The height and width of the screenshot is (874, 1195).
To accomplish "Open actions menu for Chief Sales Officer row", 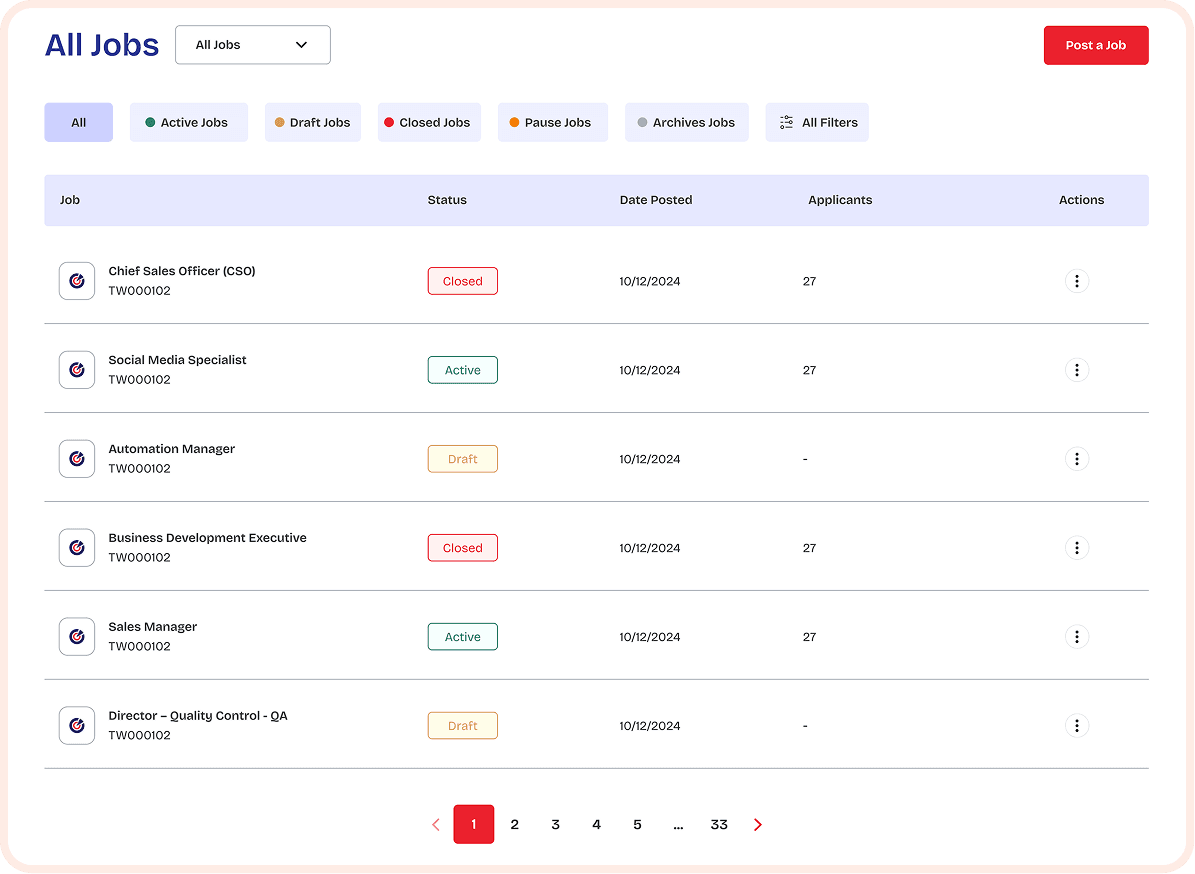I will pos(1076,281).
